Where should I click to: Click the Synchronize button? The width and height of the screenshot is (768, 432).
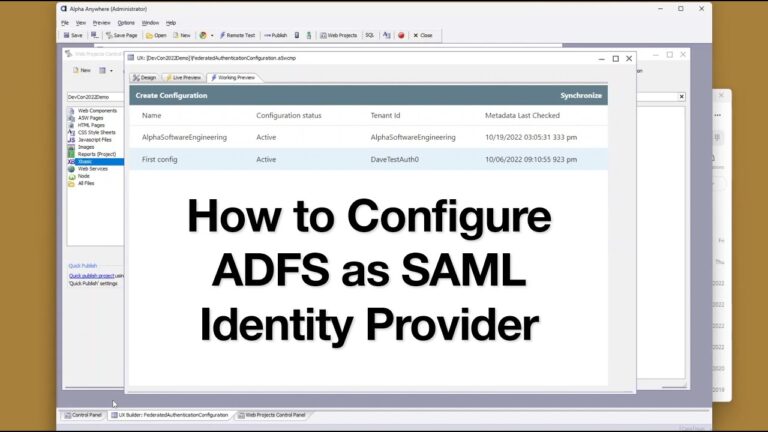coord(581,96)
